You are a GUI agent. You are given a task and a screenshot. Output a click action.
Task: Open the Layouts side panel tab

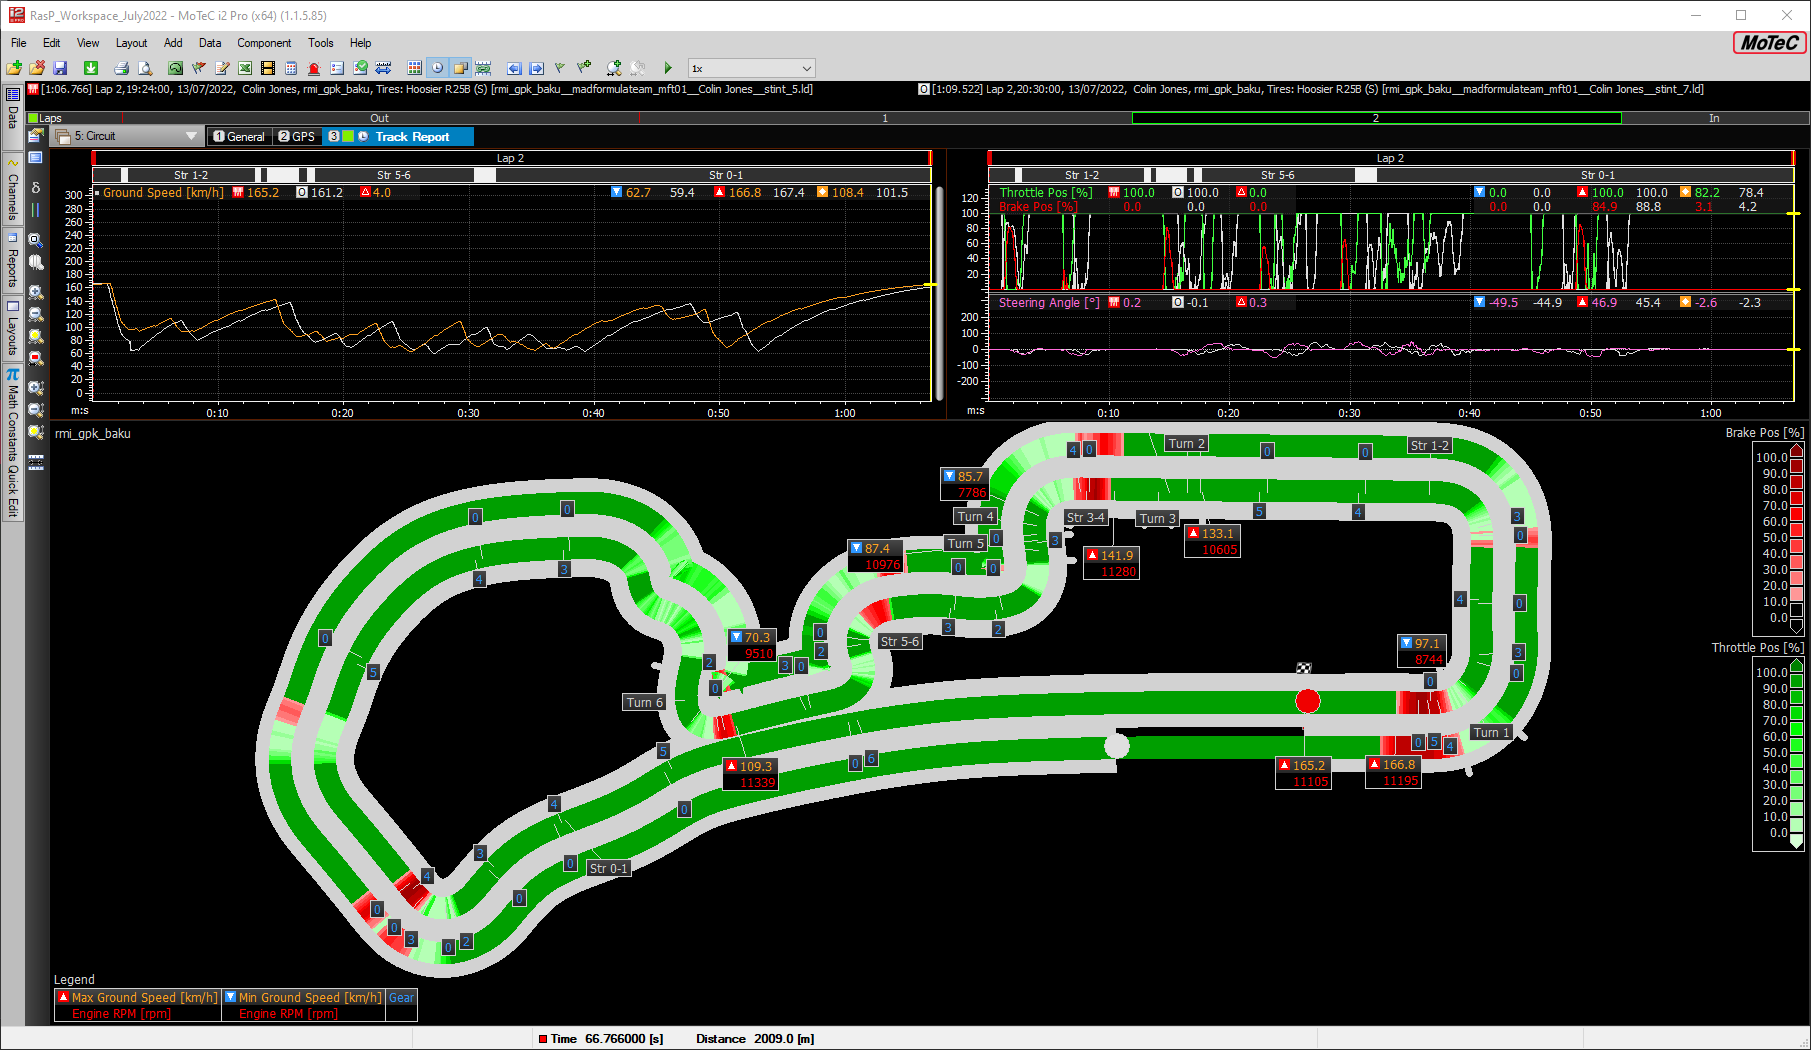click(x=13, y=330)
